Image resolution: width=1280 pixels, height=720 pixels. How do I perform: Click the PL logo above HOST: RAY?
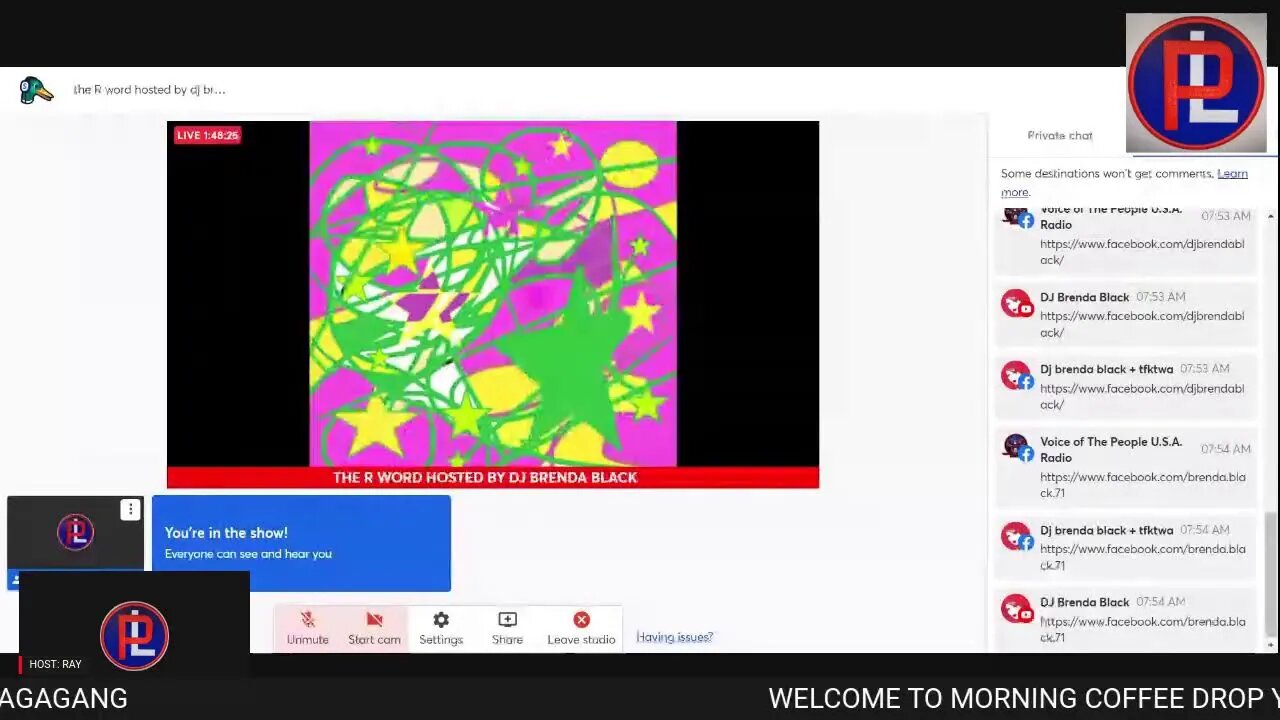click(134, 635)
